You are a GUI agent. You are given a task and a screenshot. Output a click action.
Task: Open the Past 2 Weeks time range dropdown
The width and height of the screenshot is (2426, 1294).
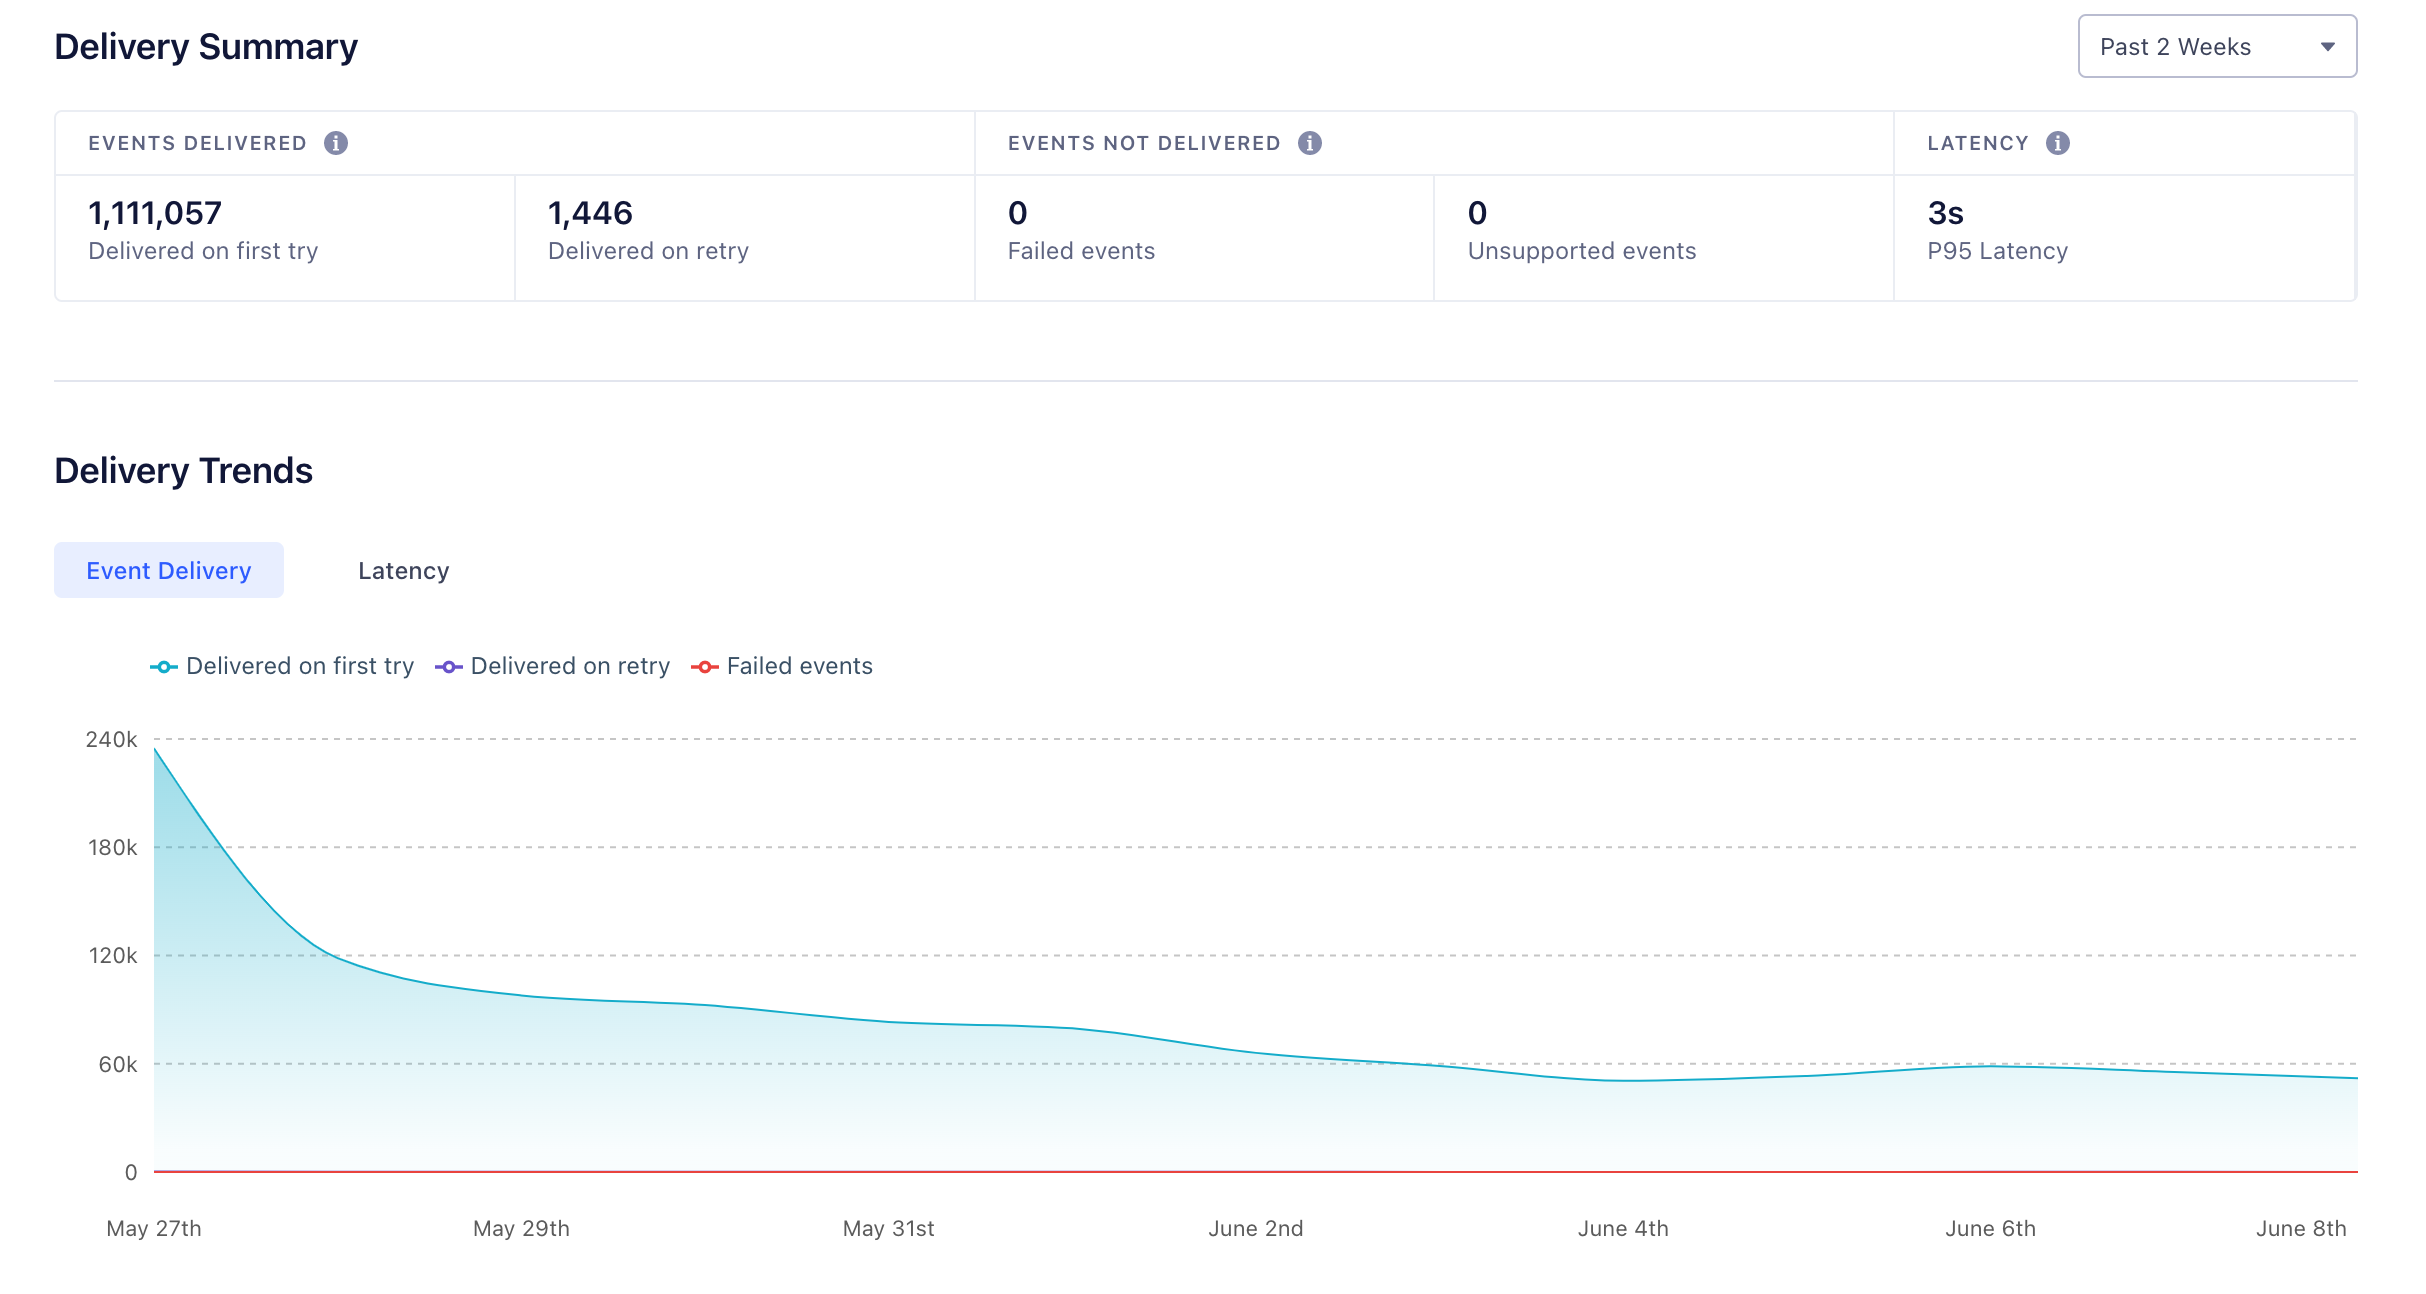coord(2216,46)
